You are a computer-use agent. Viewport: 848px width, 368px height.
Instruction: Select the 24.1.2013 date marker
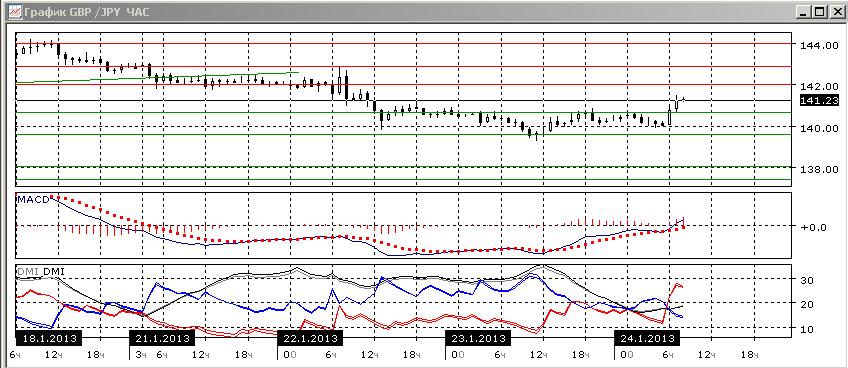click(x=646, y=339)
